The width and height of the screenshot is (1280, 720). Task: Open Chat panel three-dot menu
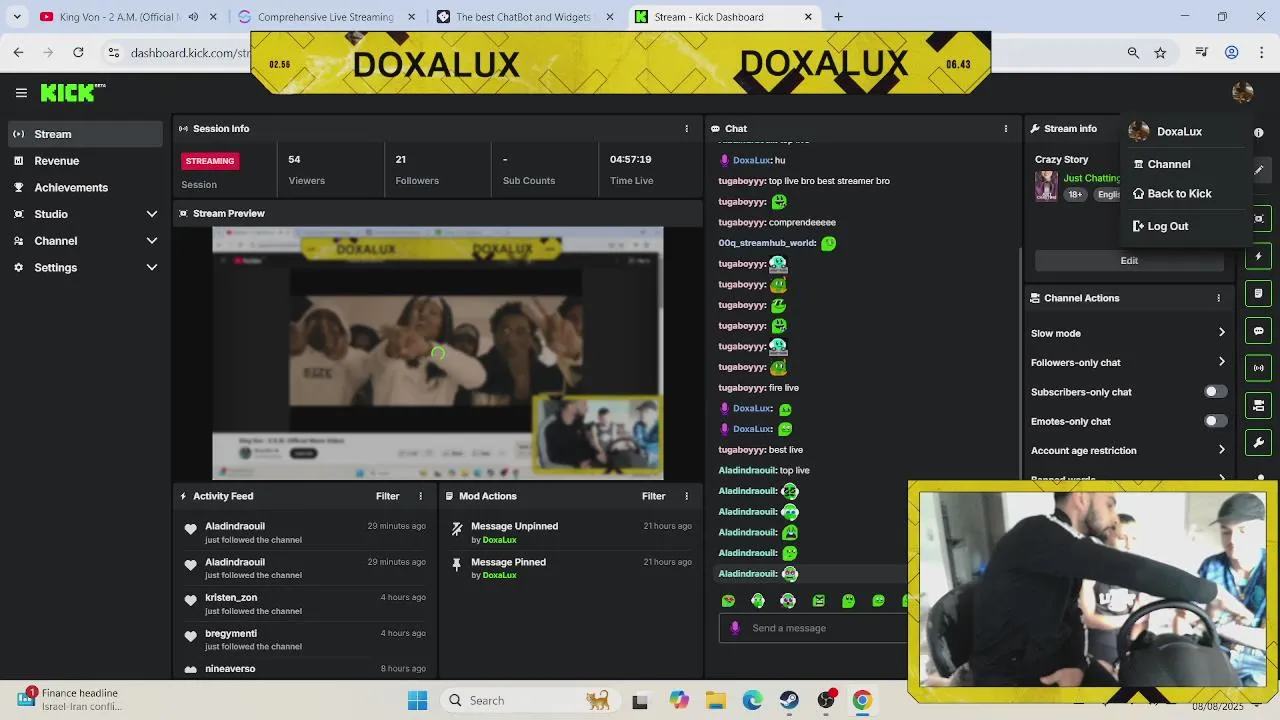[1006, 129]
